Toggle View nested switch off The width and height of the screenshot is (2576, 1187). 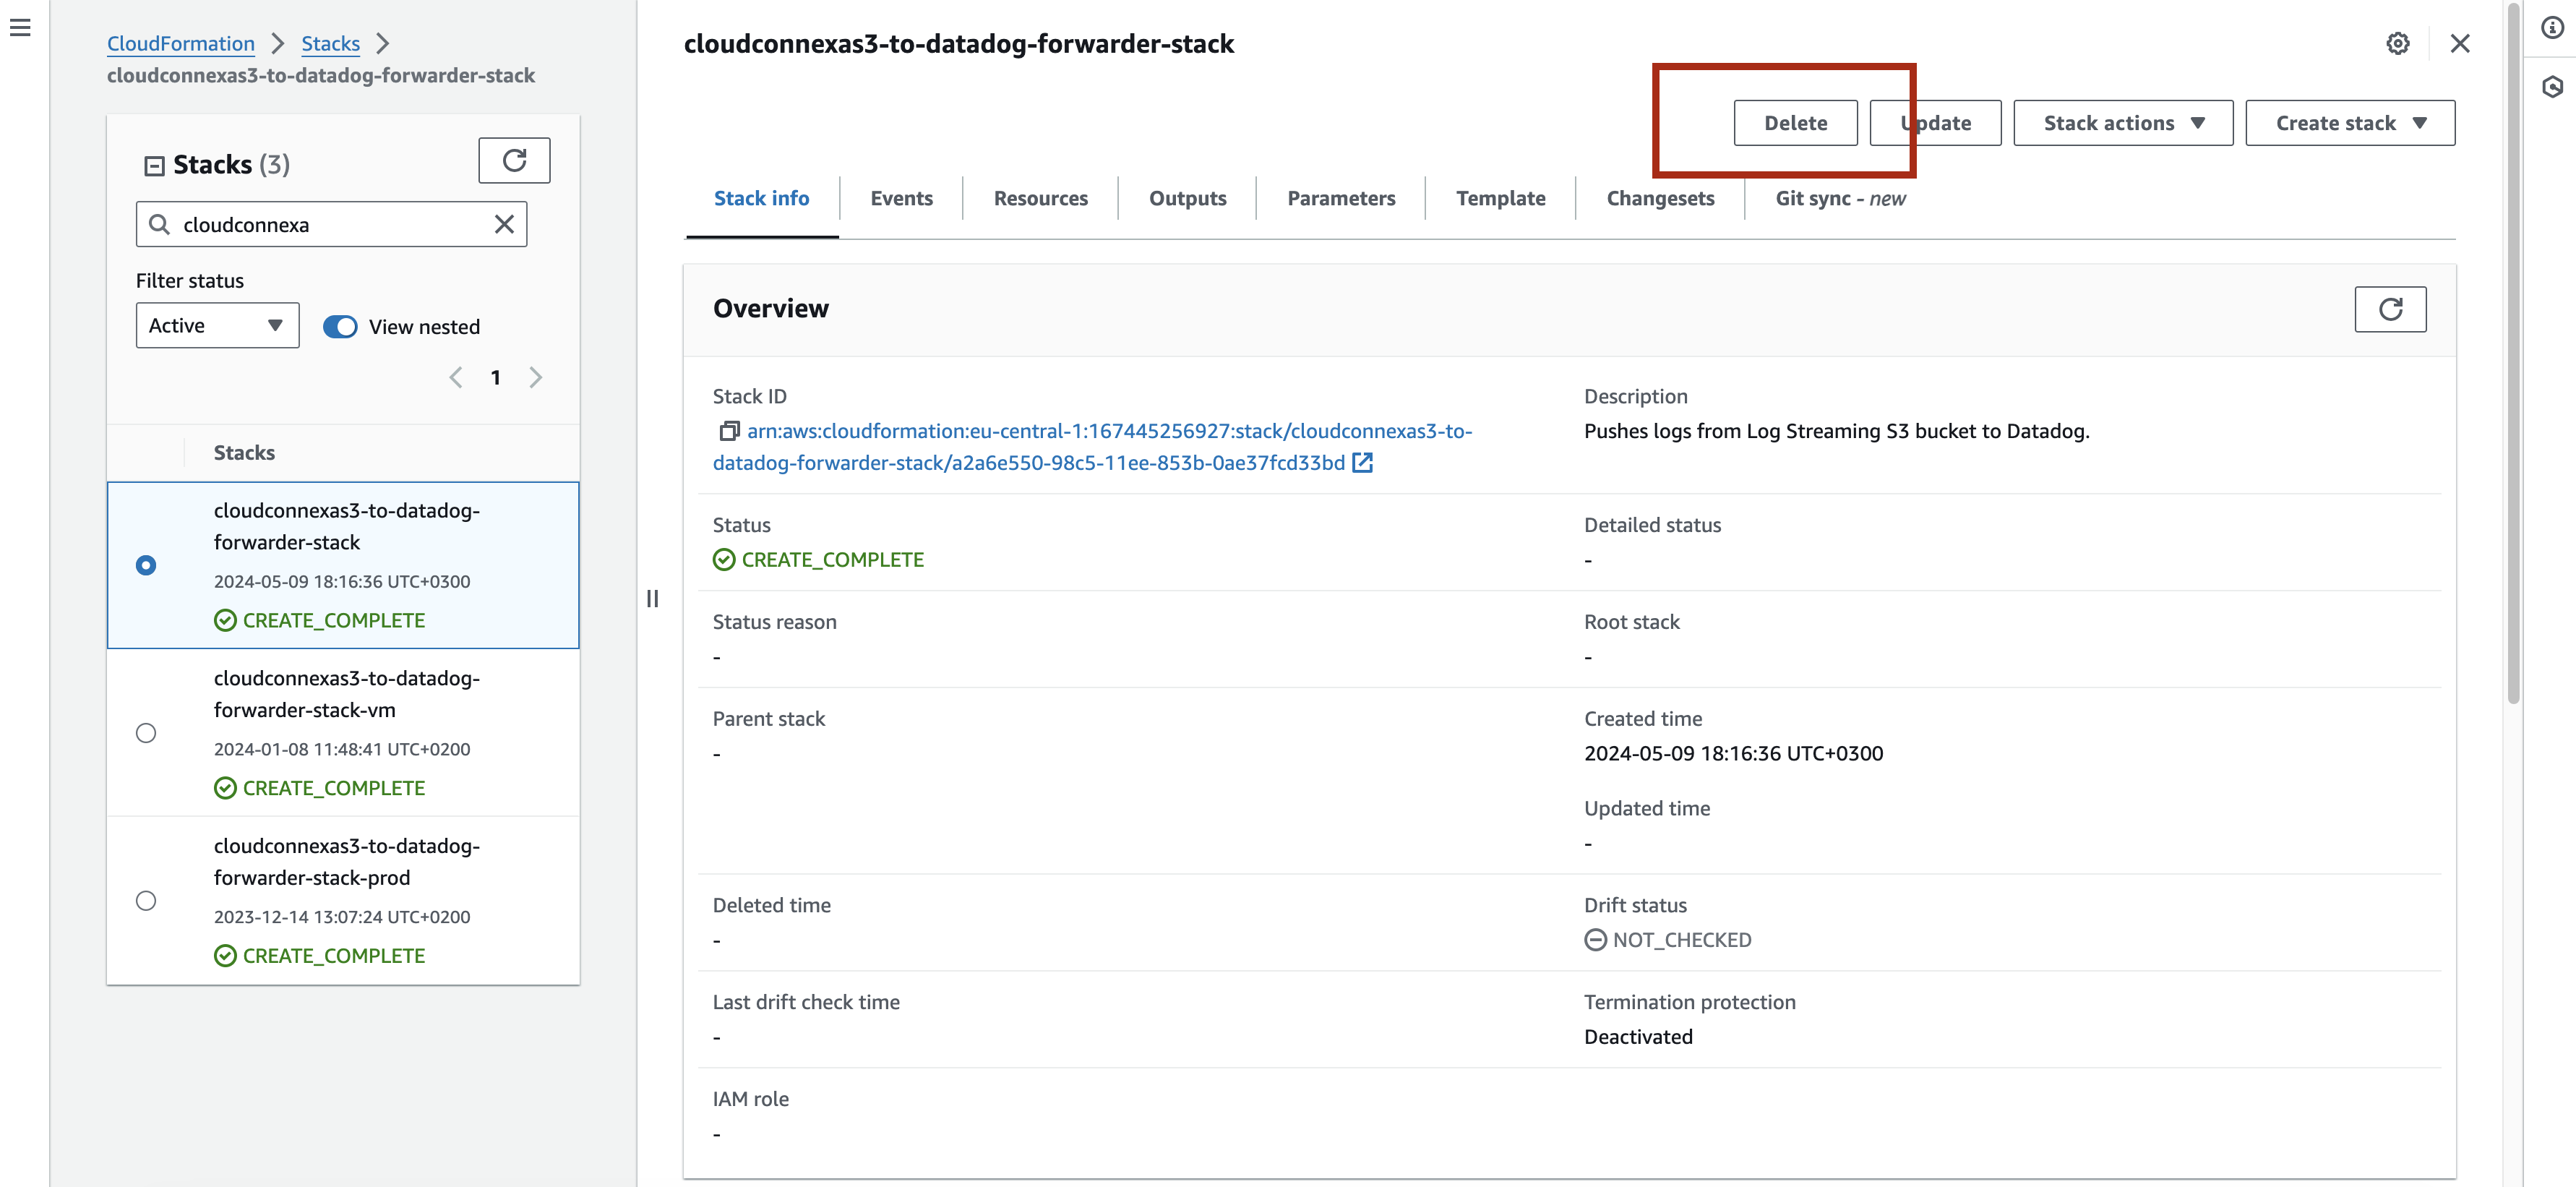[x=340, y=327]
